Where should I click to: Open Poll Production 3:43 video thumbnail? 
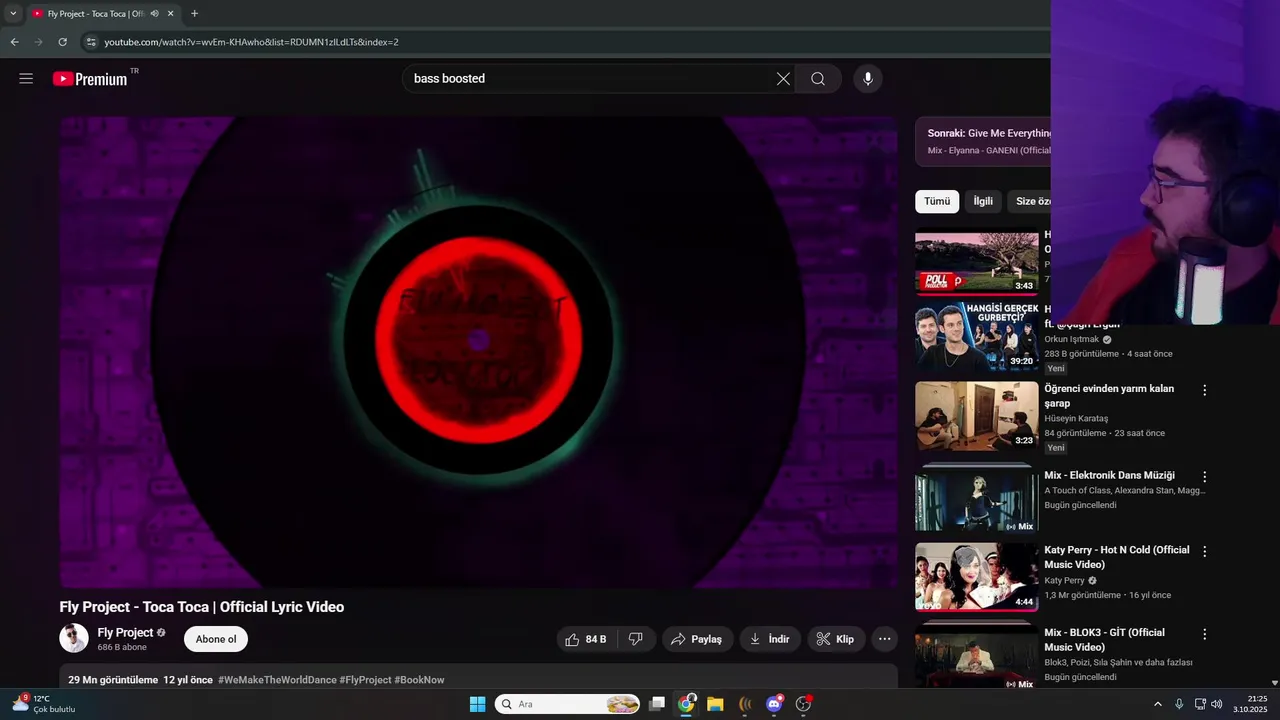[977, 263]
